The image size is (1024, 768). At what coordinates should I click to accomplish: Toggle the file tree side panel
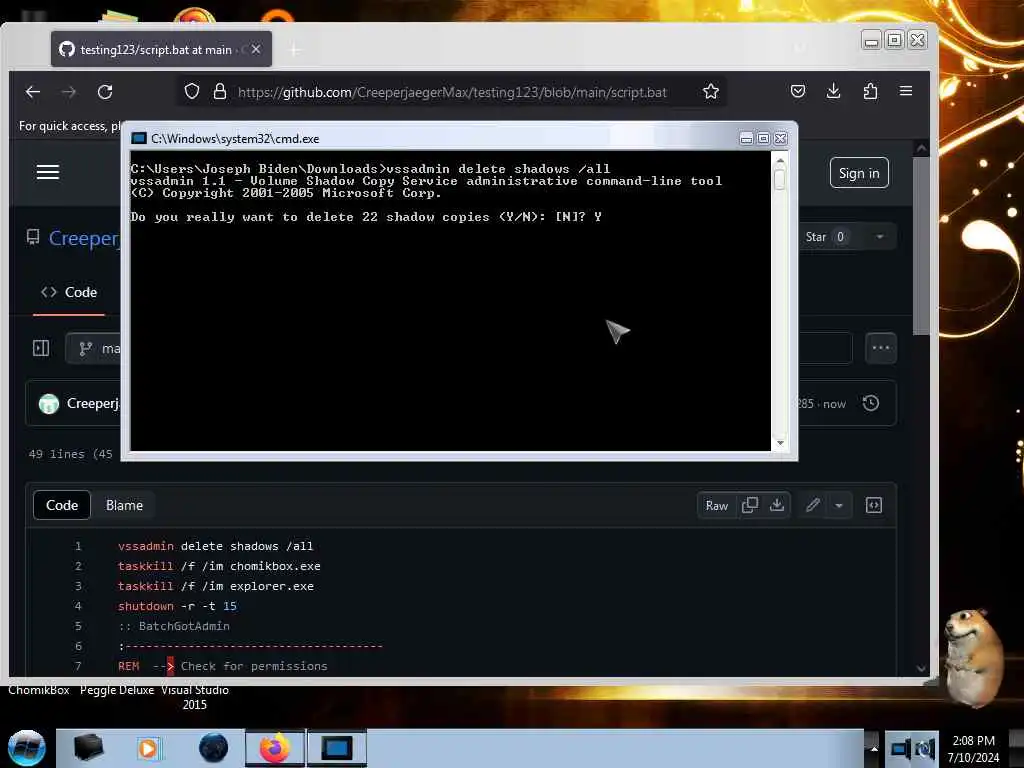[40, 348]
